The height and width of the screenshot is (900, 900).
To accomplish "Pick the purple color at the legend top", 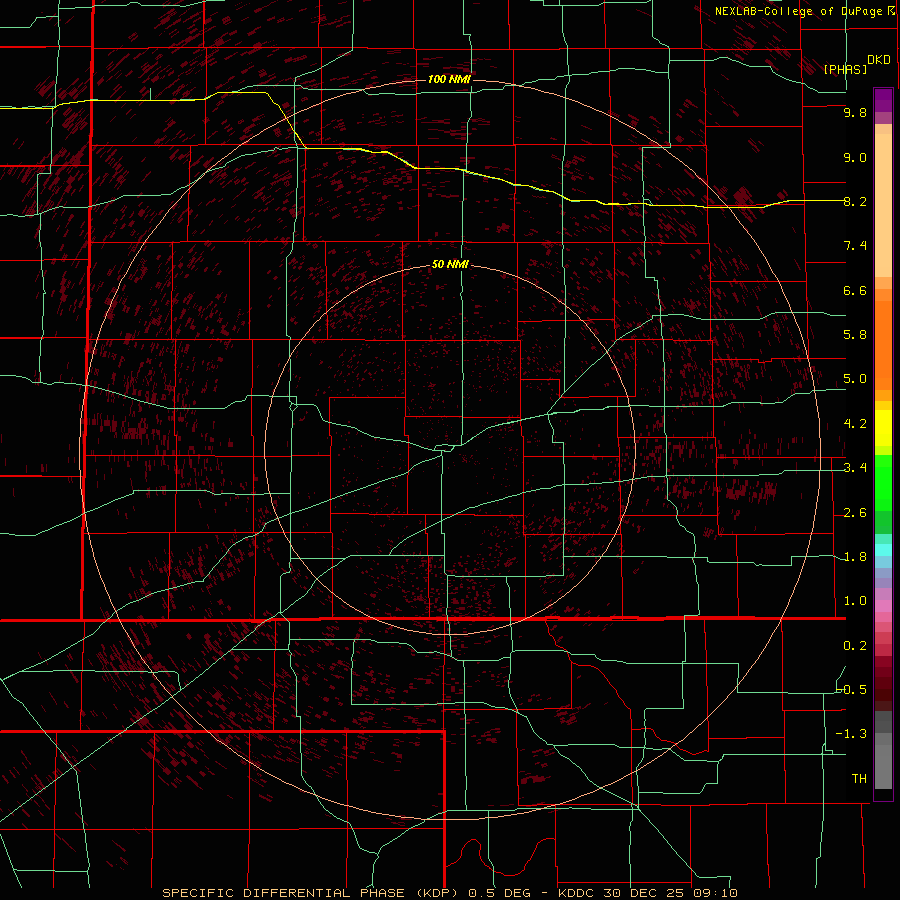I will (883, 100).
